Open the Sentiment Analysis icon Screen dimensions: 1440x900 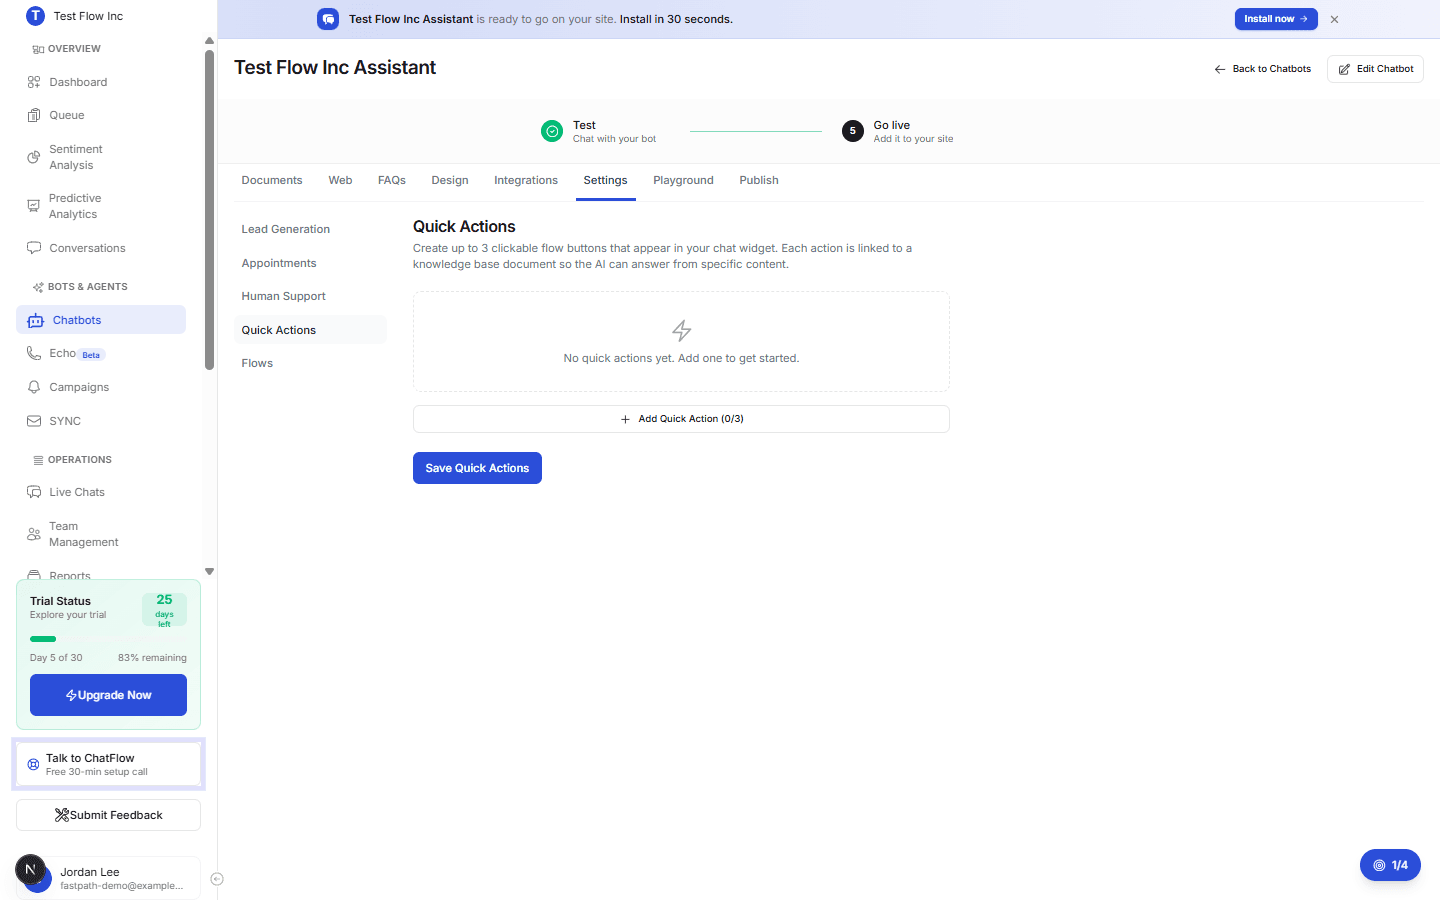coord(34,157)
